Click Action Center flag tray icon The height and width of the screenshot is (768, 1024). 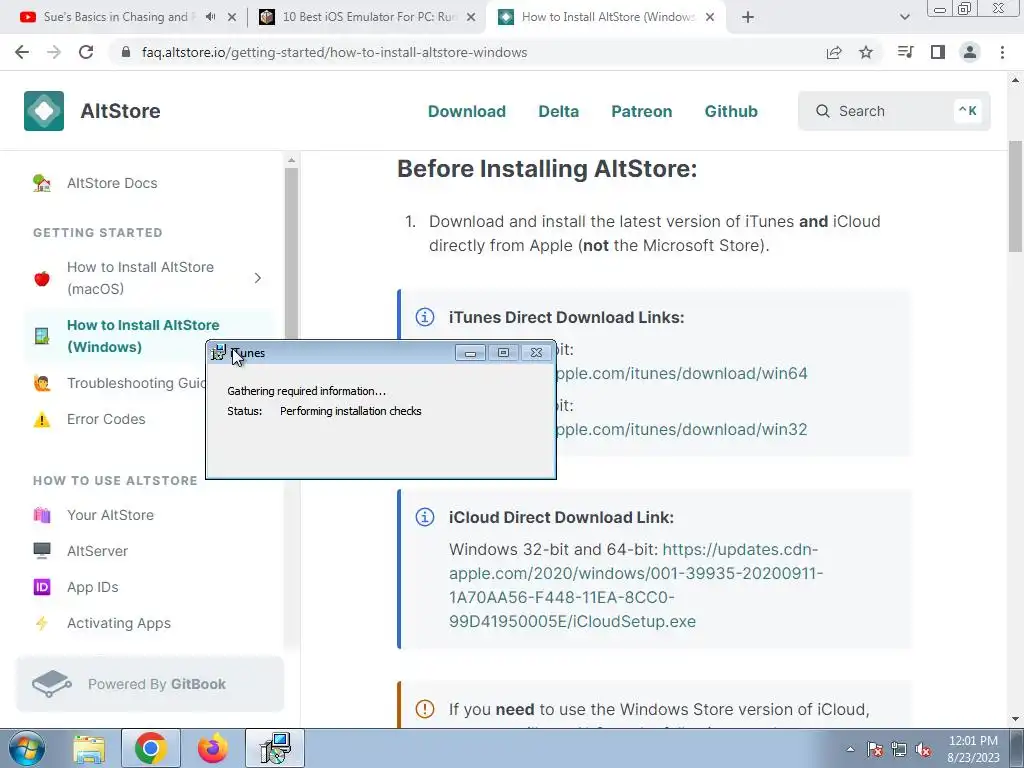click(875, 750)
